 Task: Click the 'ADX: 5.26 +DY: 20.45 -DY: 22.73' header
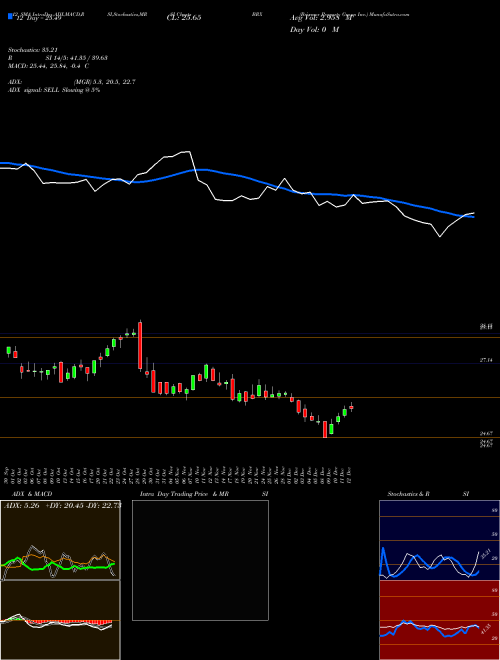62,506
